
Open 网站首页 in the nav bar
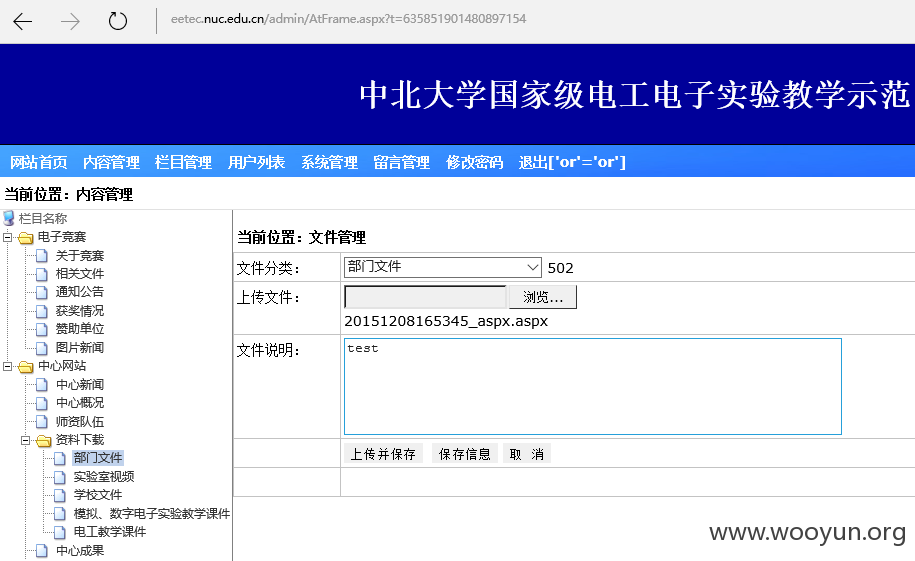click(x=39, y=162)
